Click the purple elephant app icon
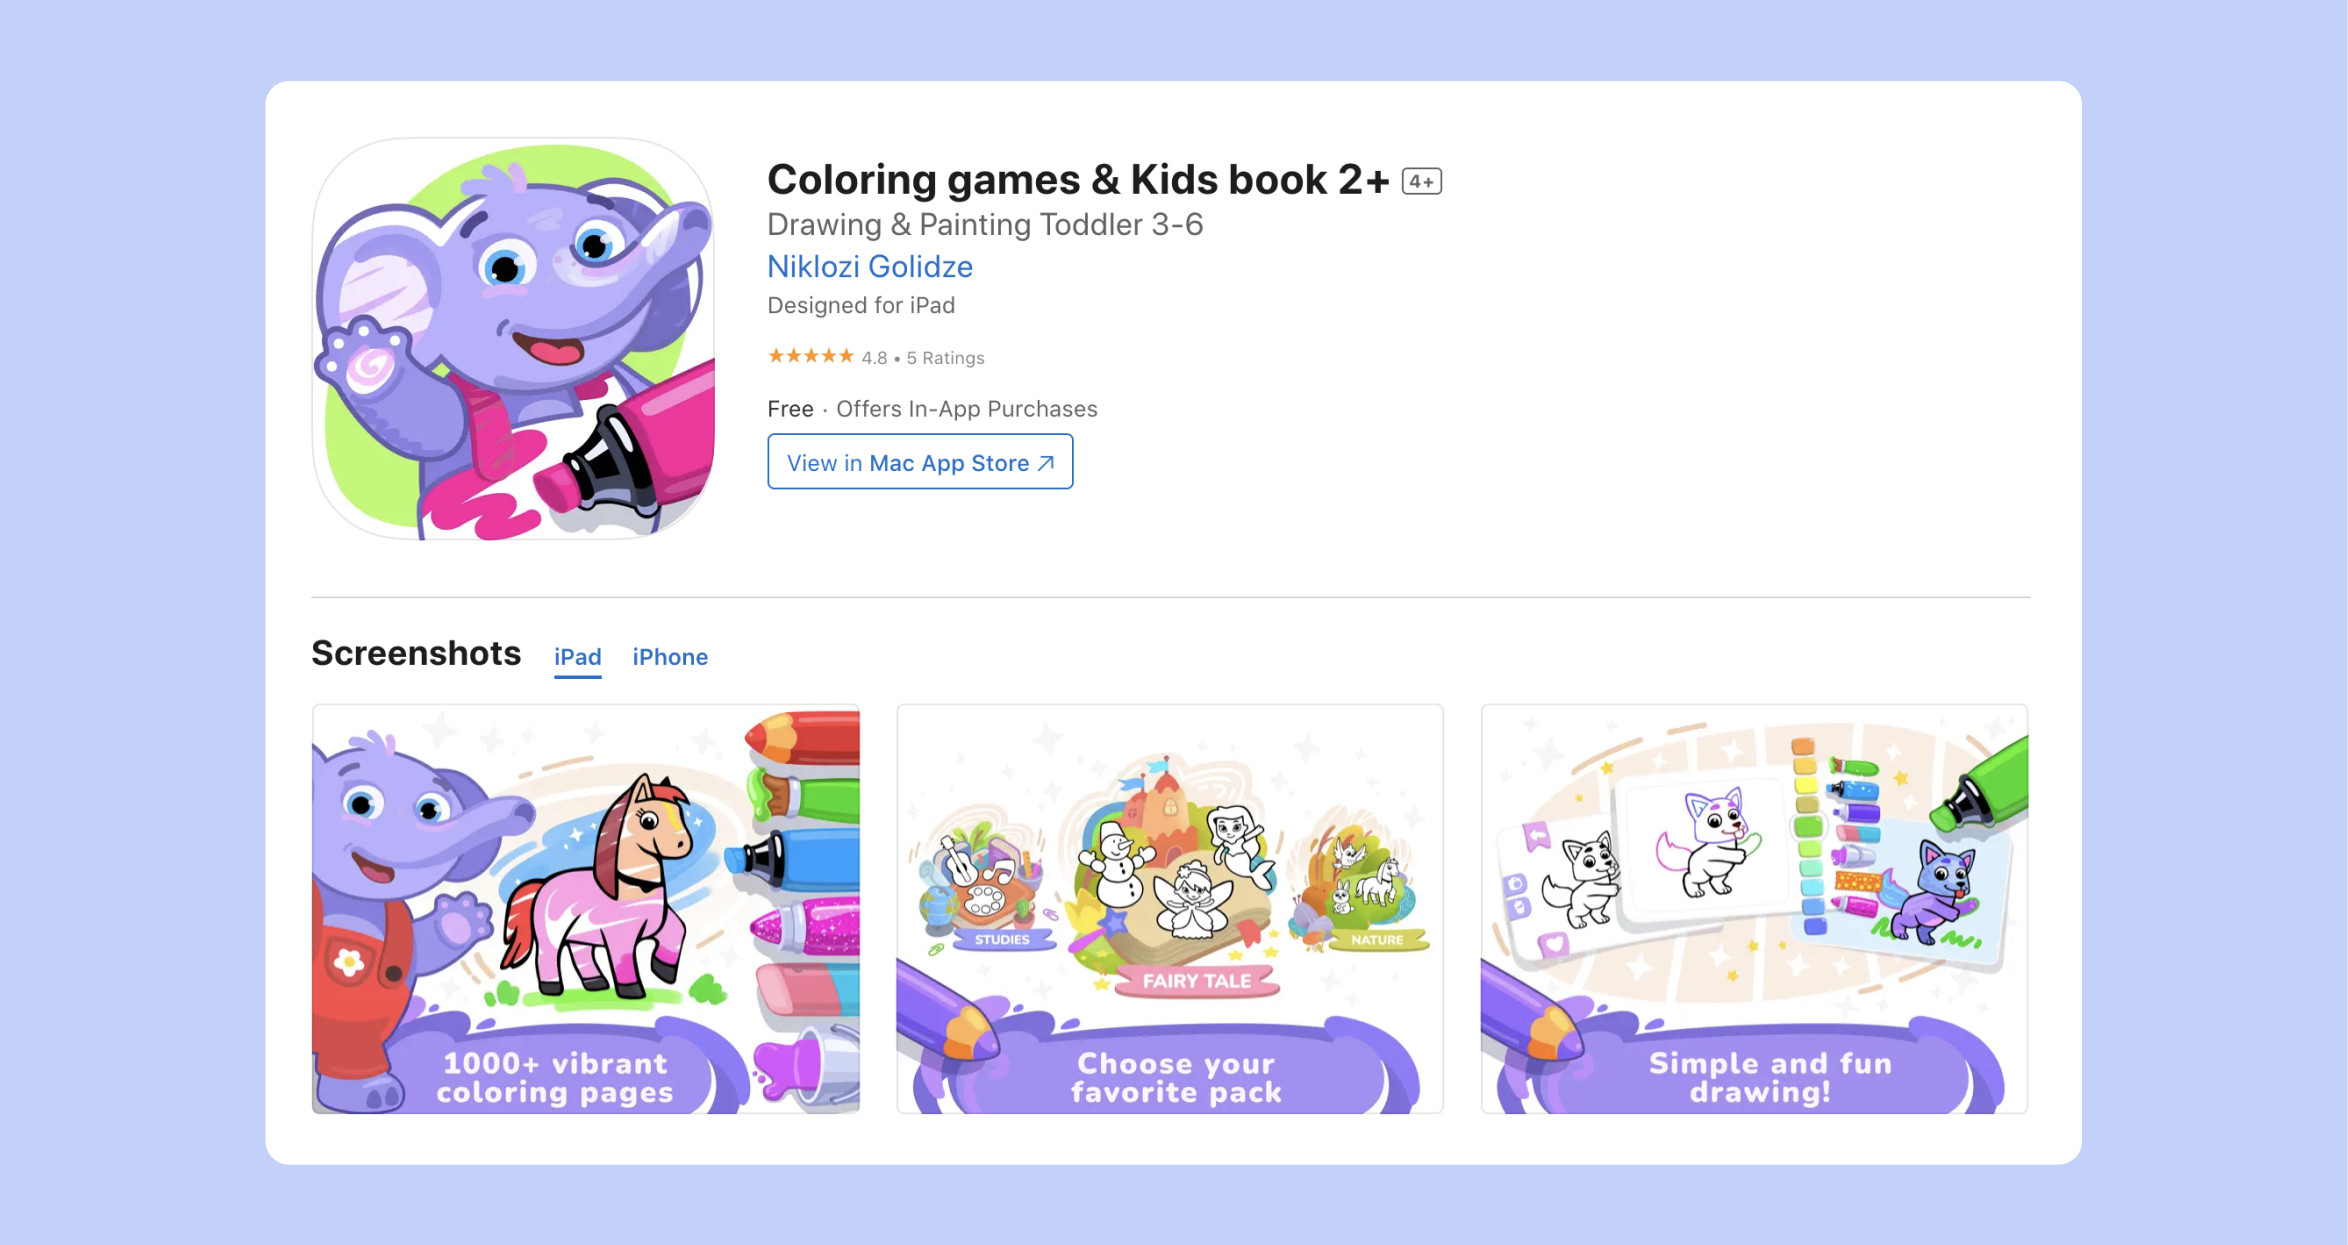Viewport: 2348px width, 1245px height. [x=513, y=339]
